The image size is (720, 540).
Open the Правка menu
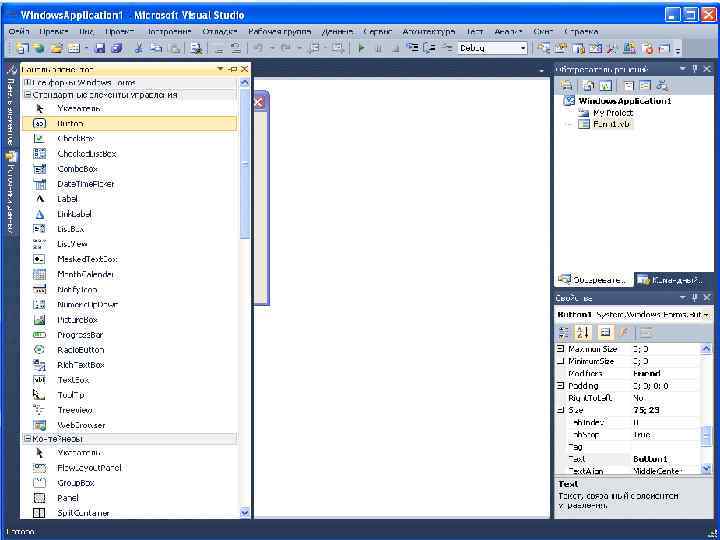(54, 32)
